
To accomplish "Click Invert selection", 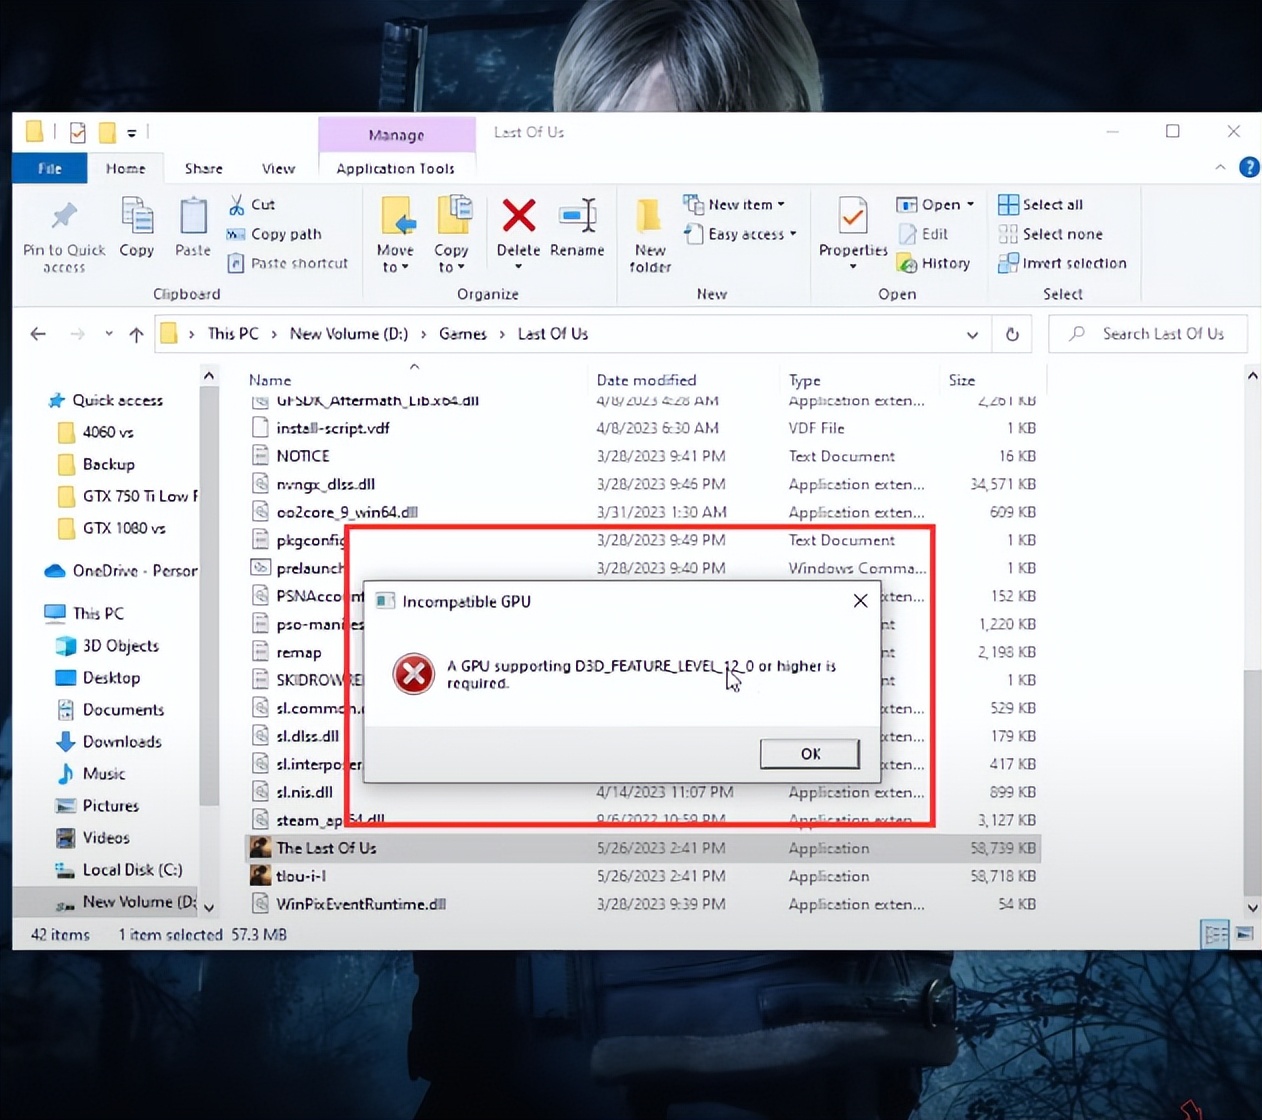I will click(x=1063, y=263).
